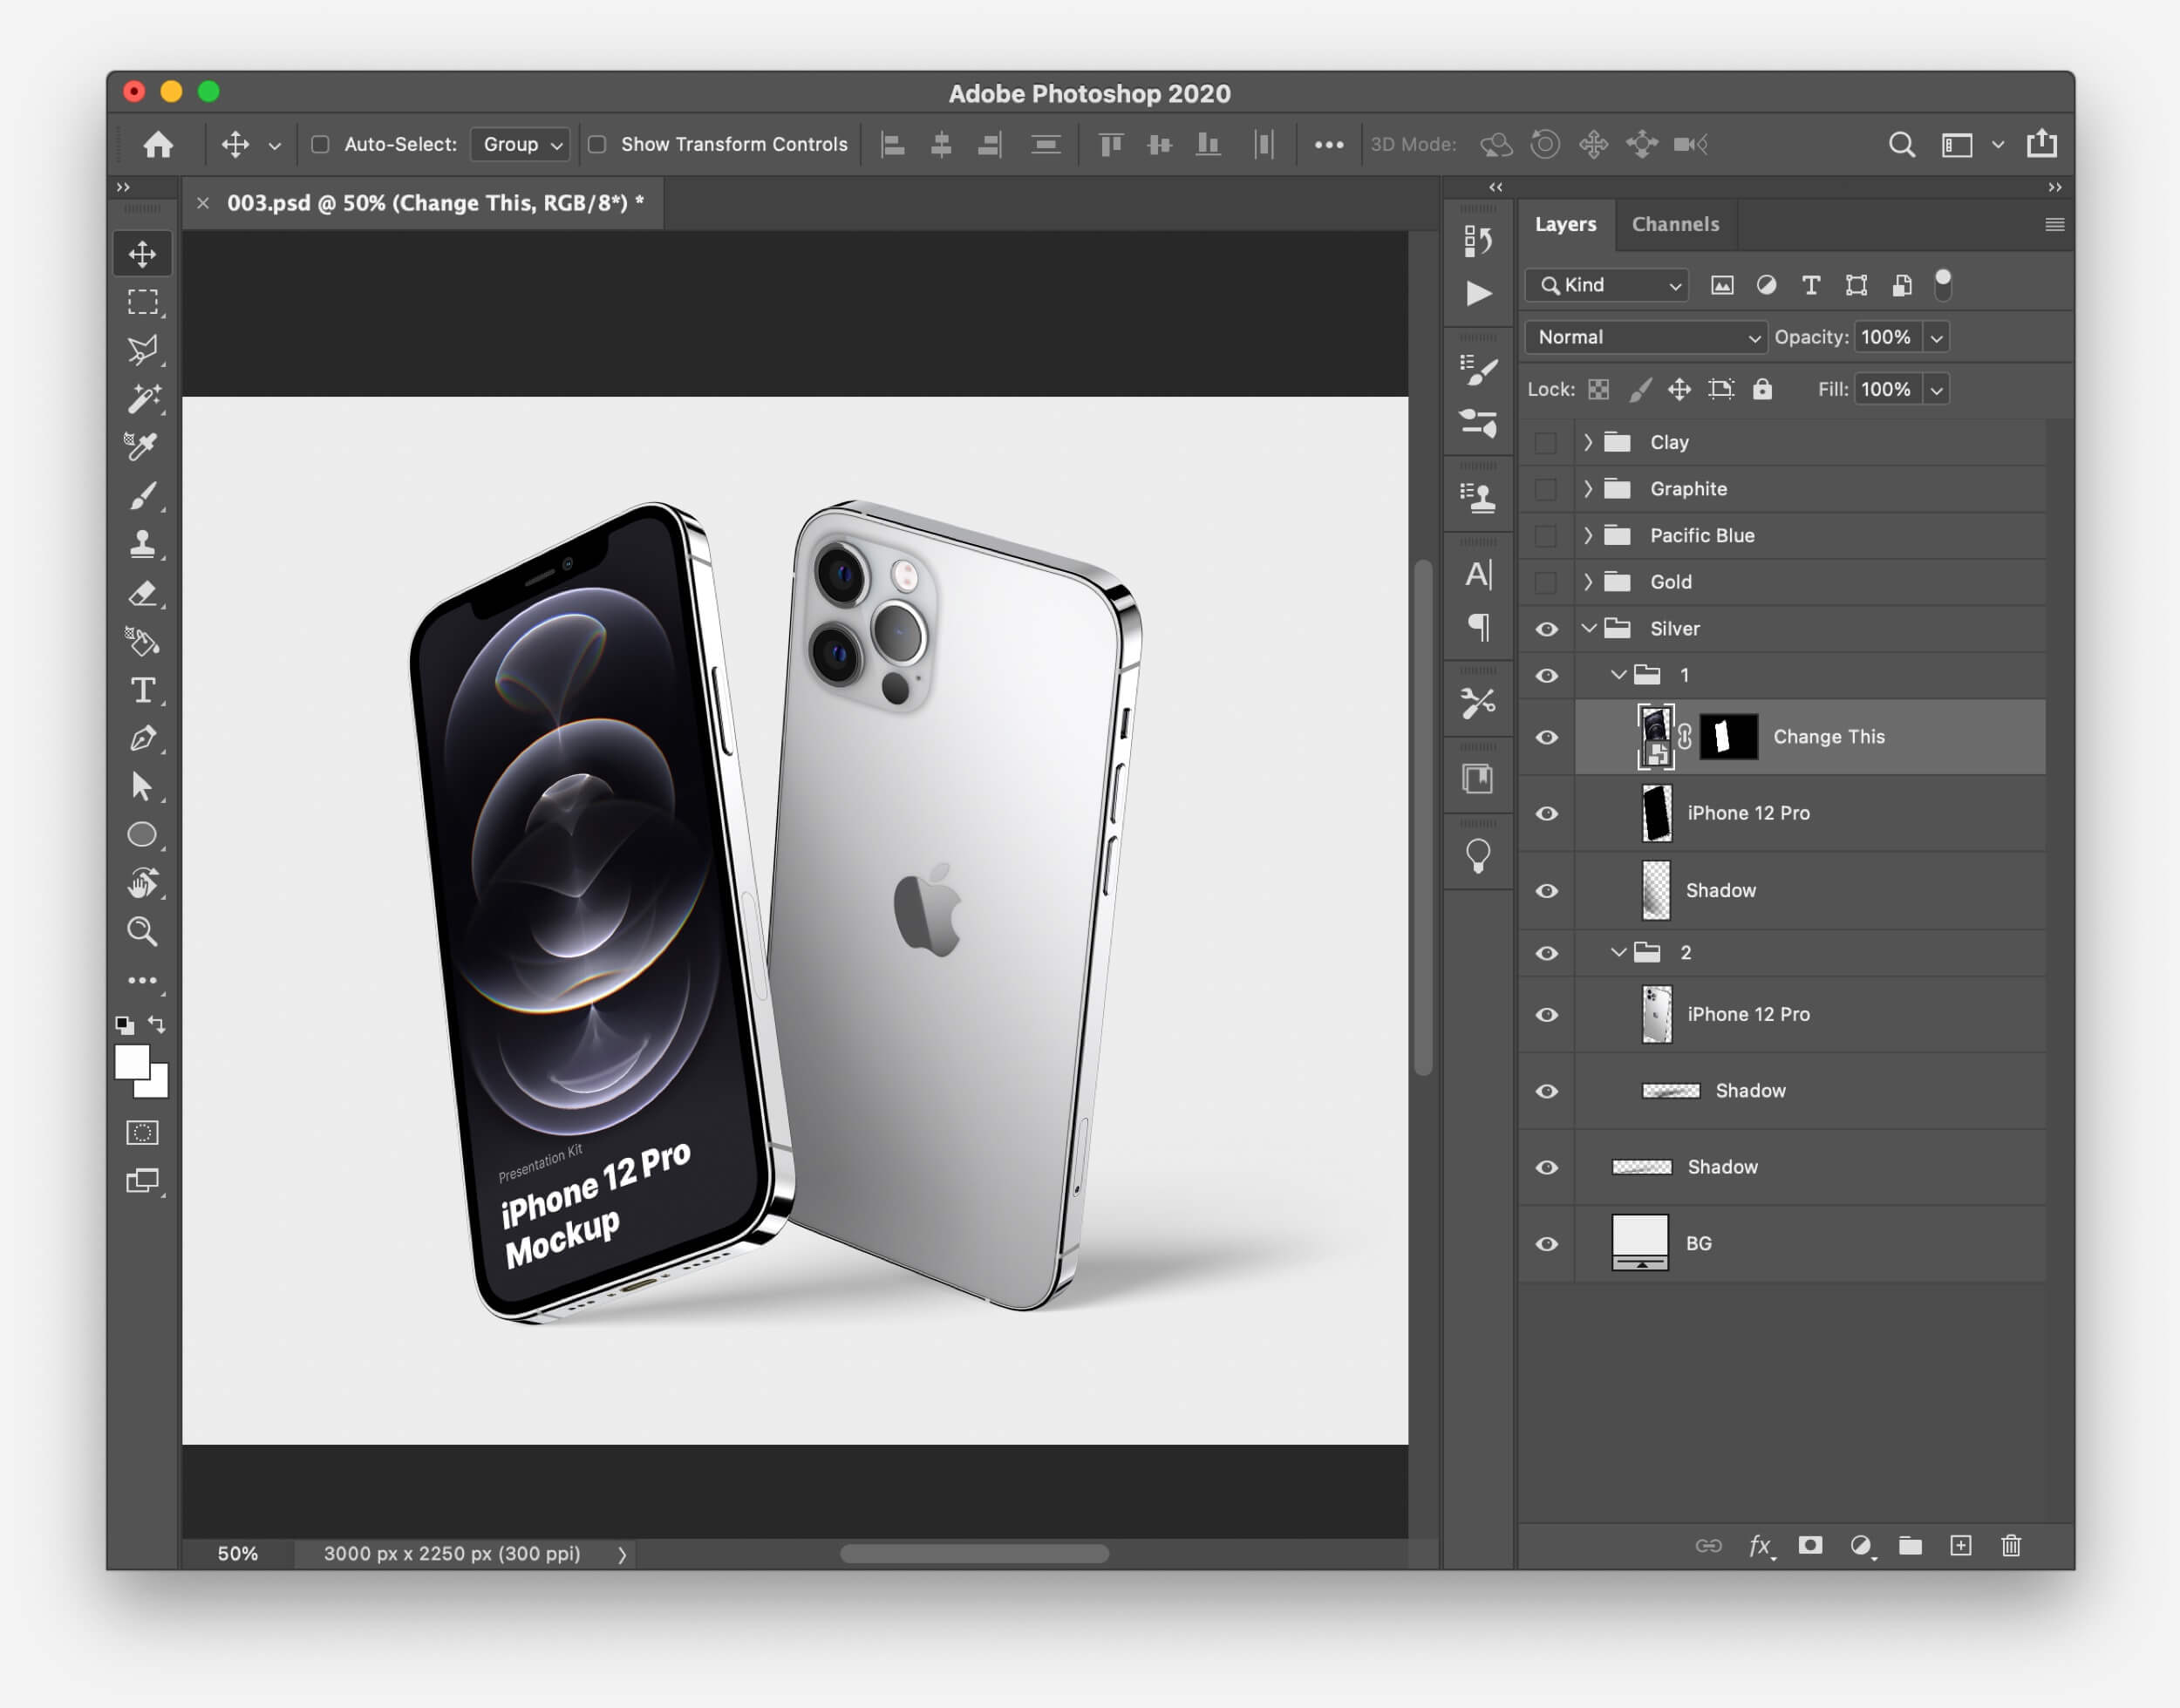Open the Actions panel play icon
This screenshot has height=1708, width=2180.
[x=1478, y=293]
